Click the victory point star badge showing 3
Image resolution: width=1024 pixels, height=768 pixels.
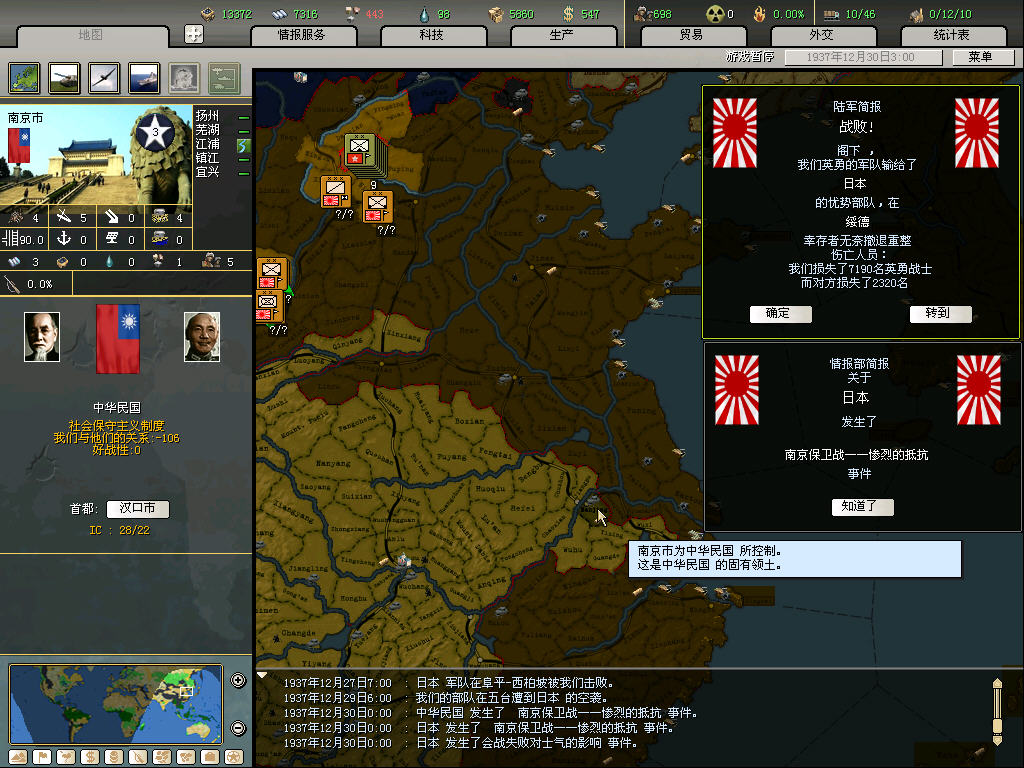click(x=155, y=133)
